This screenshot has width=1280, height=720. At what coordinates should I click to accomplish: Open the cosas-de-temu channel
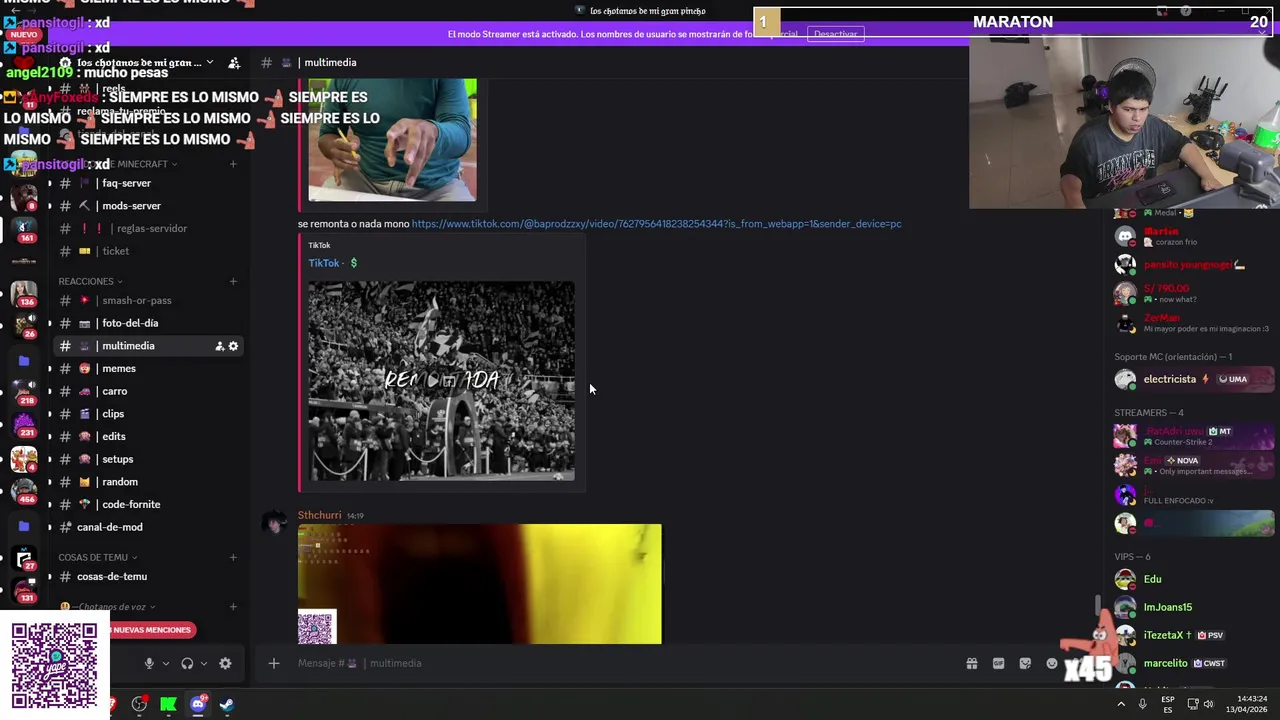(148, 576)
